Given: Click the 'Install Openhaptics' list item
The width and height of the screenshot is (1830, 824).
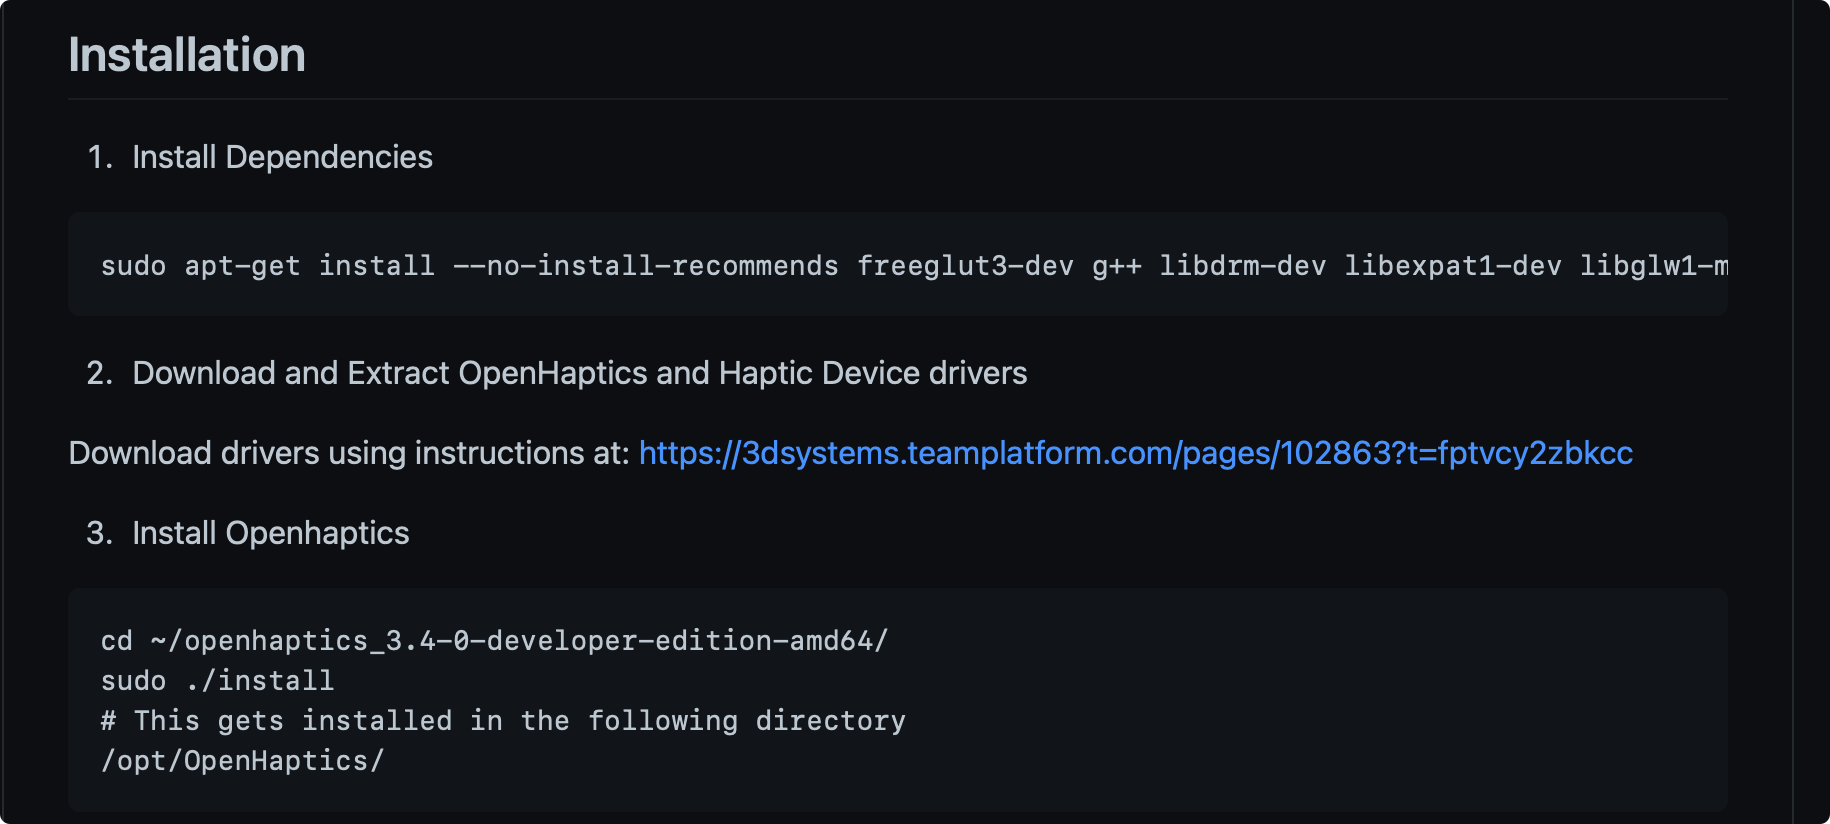Looking at the screenshot, I should pos(270,533).
